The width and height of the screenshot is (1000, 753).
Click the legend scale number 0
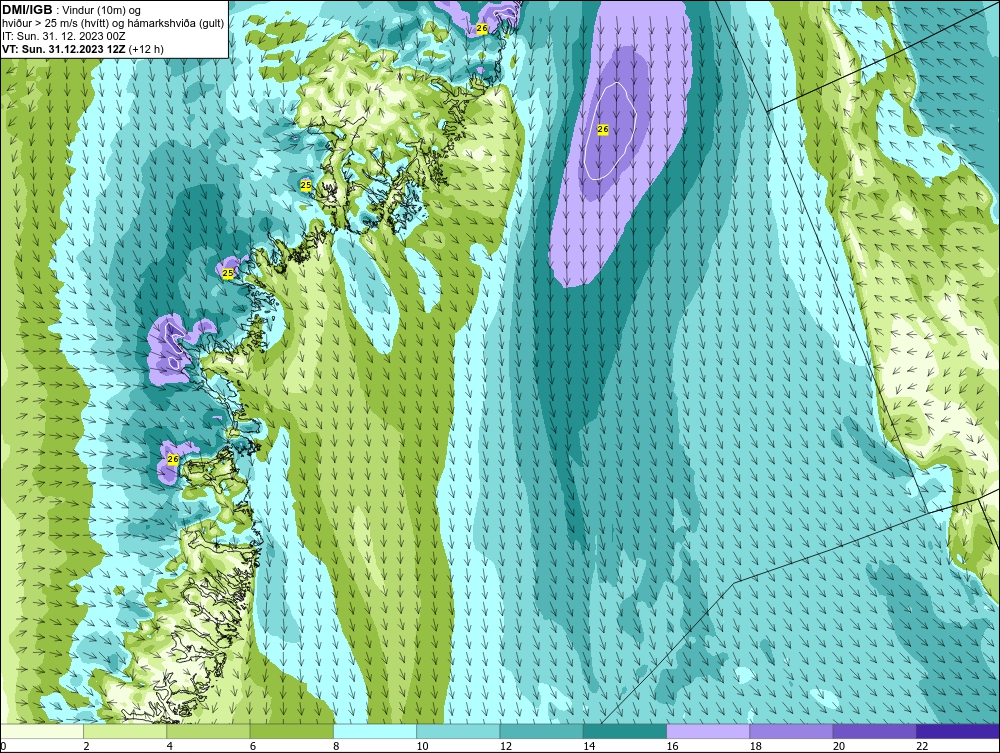pyautogui.click(x=3, y=747)
